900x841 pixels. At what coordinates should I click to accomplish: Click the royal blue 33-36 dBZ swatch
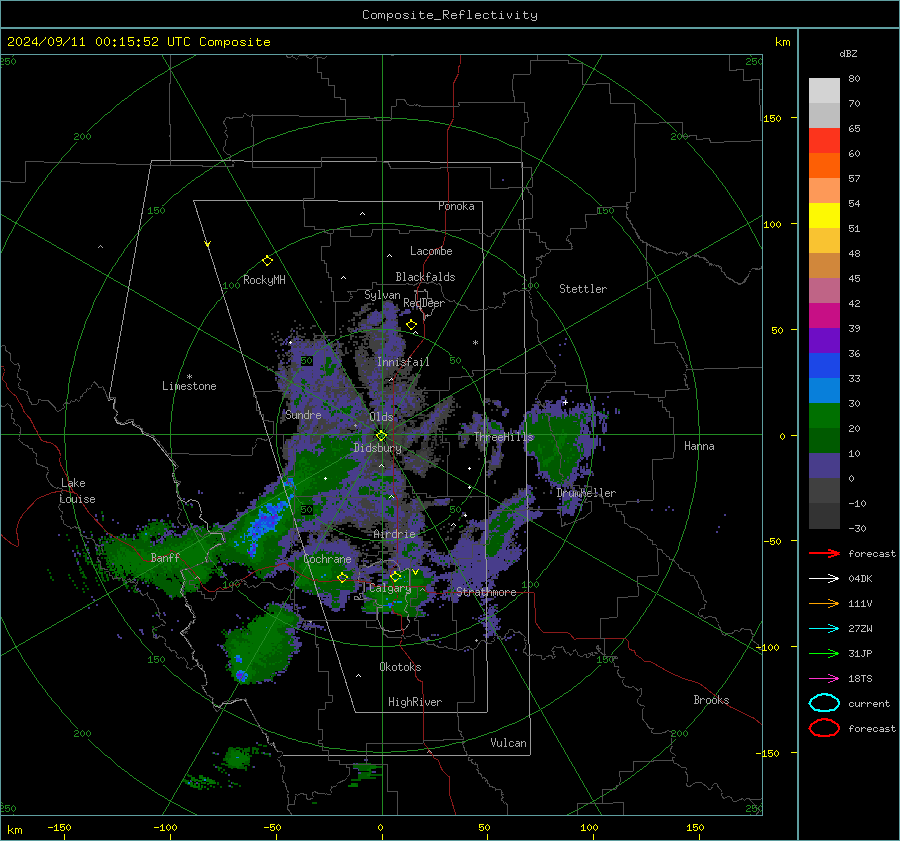pos(824,366)
